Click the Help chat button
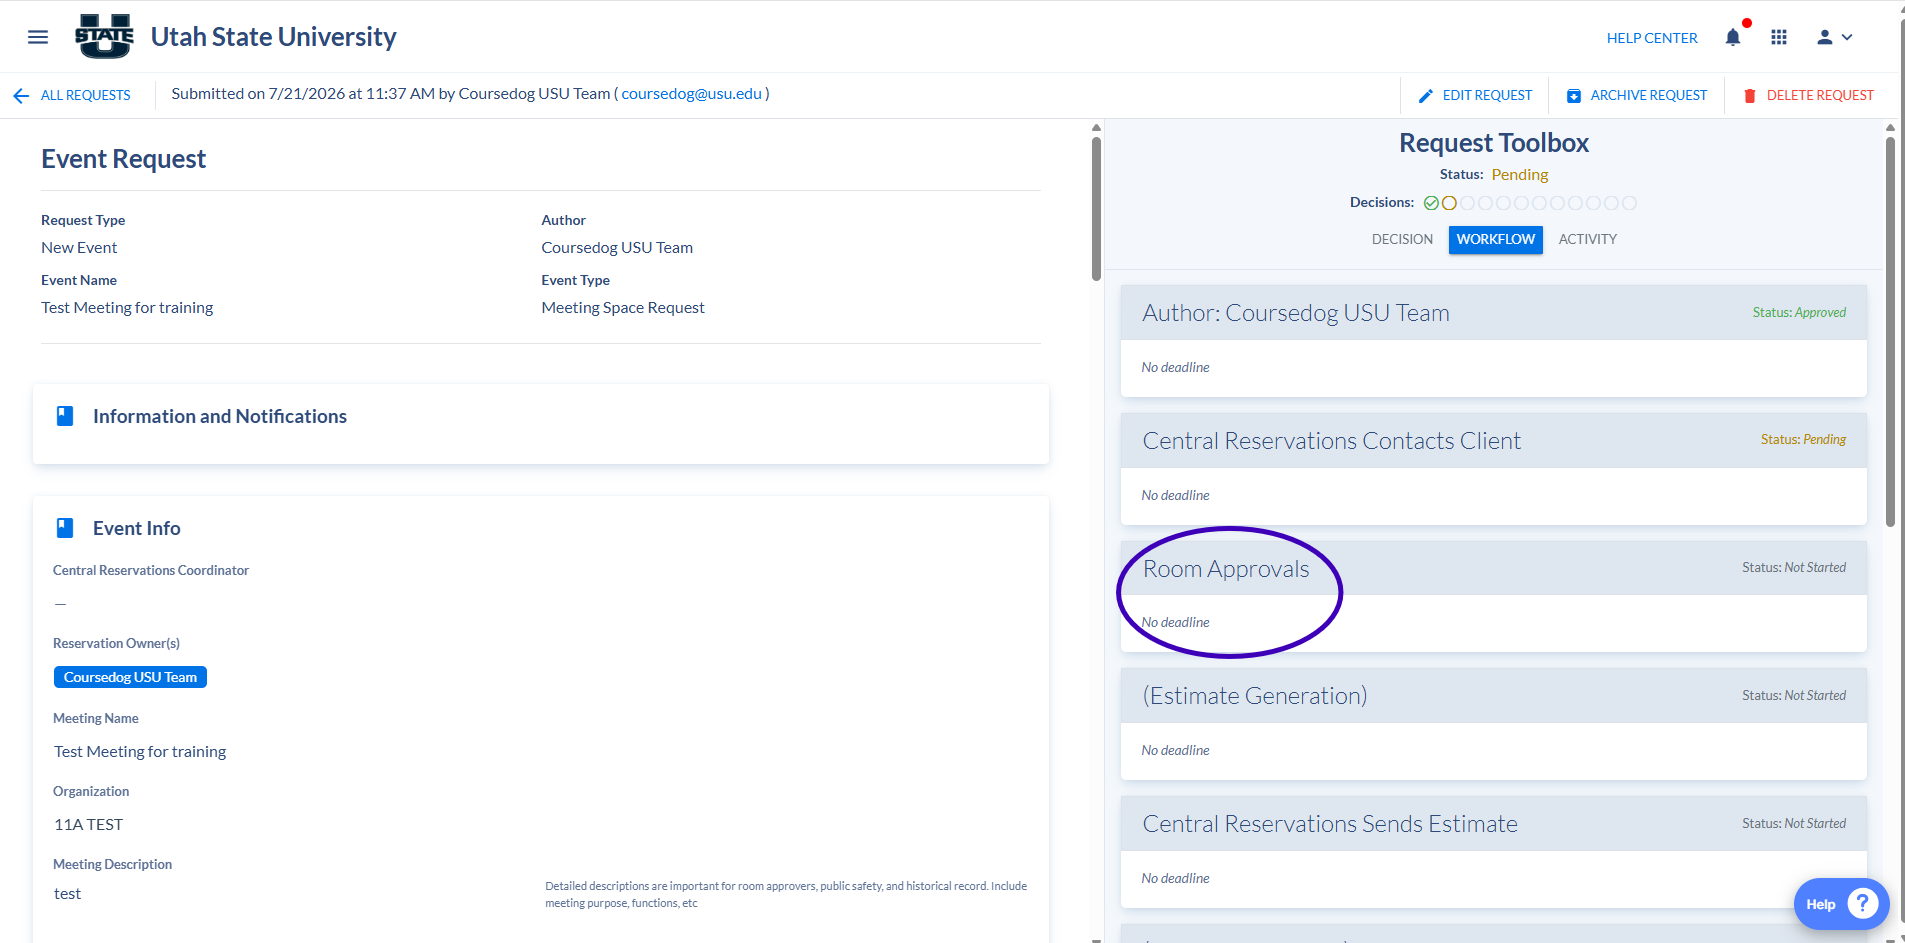Viewport: 1905px width, 943px height. tap(1841, 904)
